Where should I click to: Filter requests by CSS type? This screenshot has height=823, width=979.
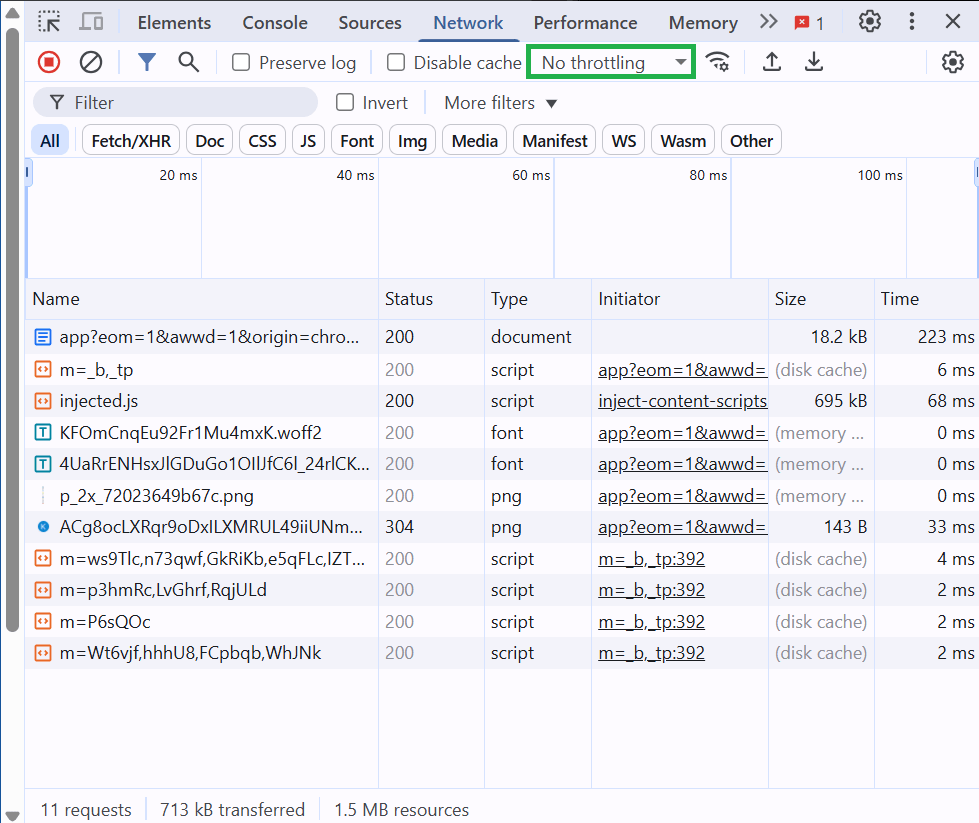[262, 141]
